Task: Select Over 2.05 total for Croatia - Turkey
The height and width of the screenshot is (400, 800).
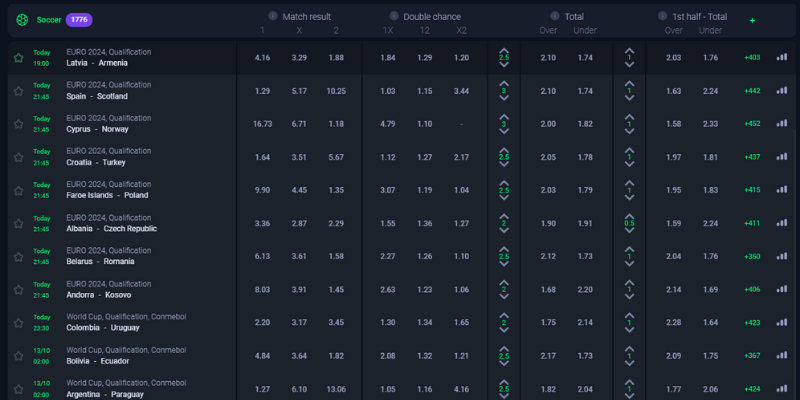Action: coord(548,157)
